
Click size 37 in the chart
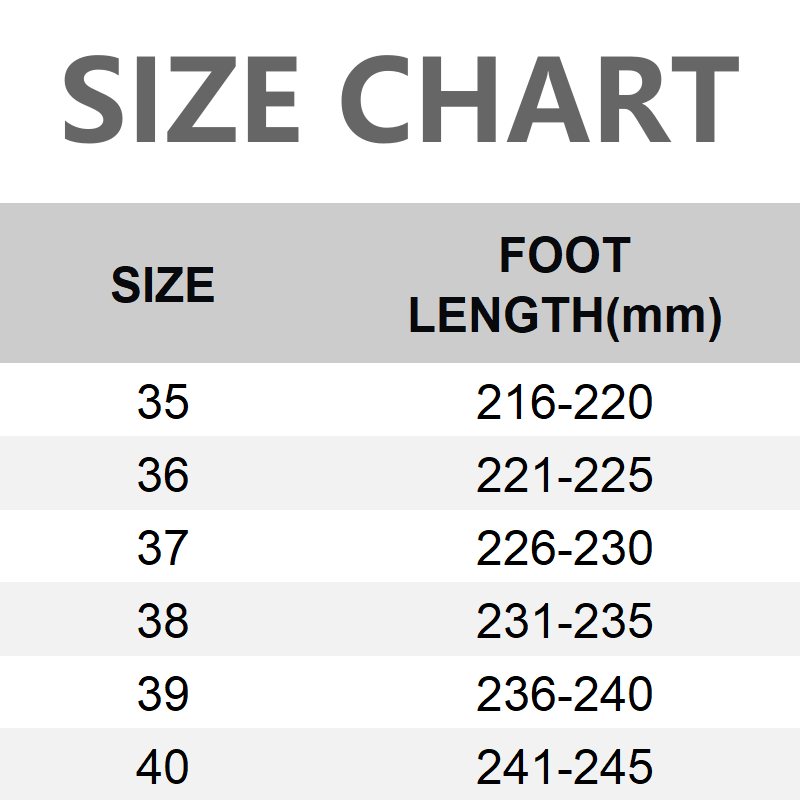click(163, 549)
